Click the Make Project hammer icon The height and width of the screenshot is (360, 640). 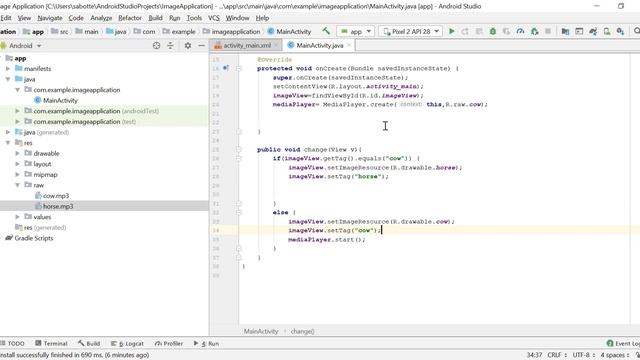pos(326,31)
